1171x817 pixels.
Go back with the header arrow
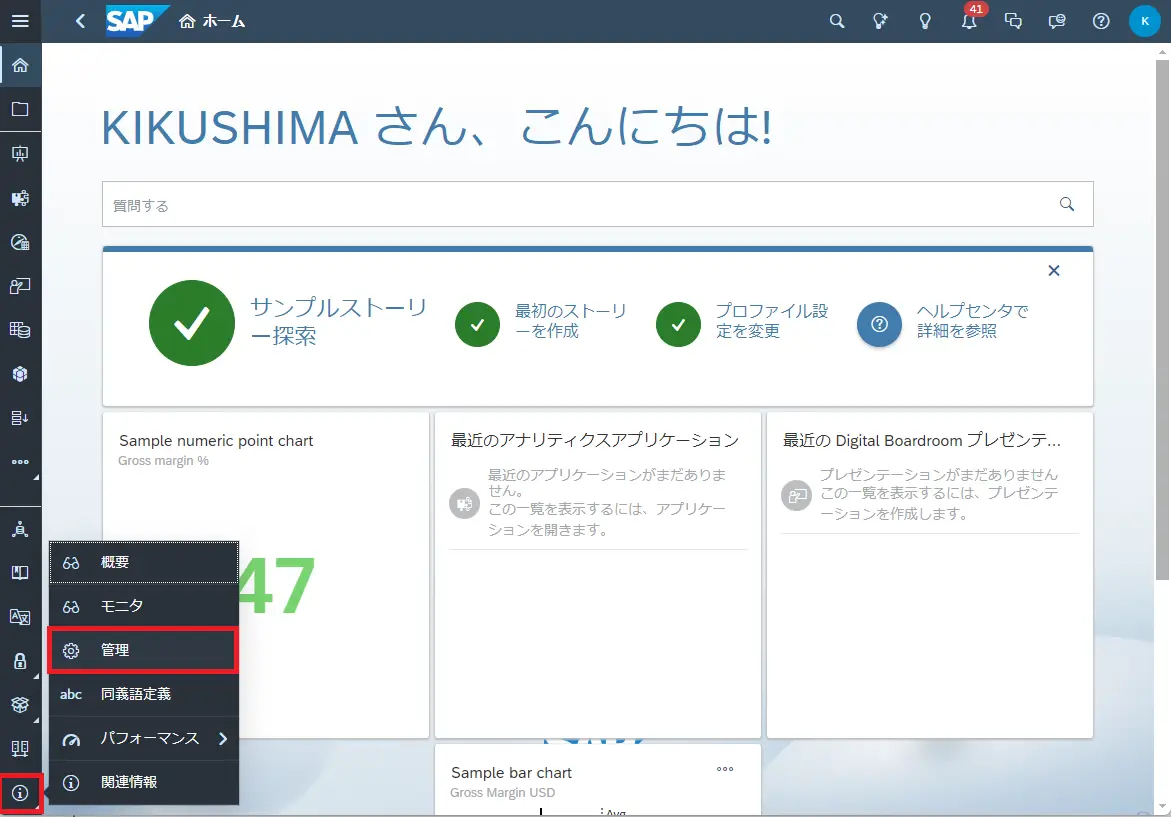pos(81,21)
